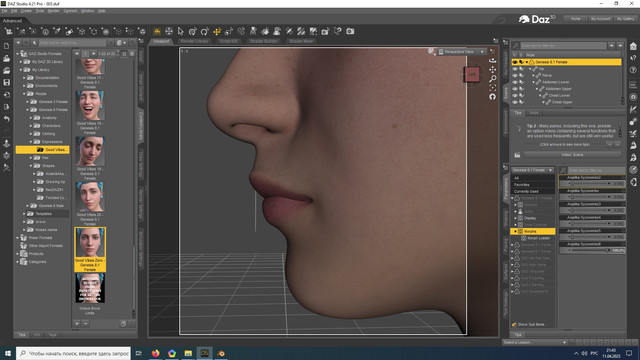
Task: Select the Good Vibes Zero thumbnail
Action: (90, 249)
